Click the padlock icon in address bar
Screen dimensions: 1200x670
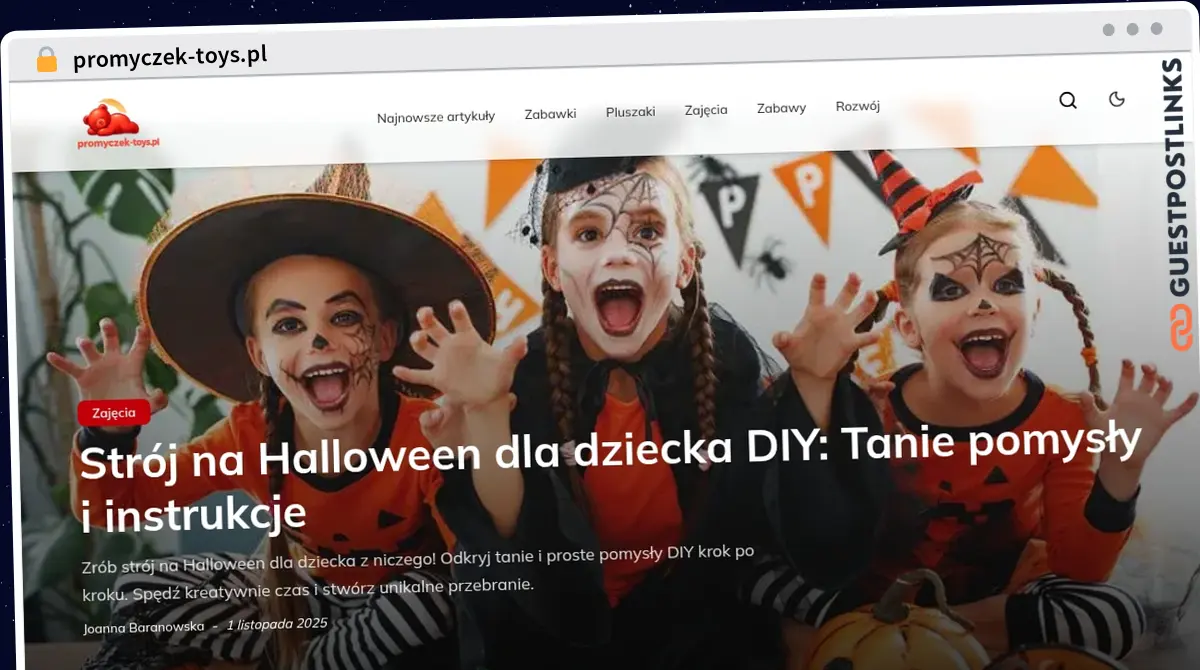(46, 60)
